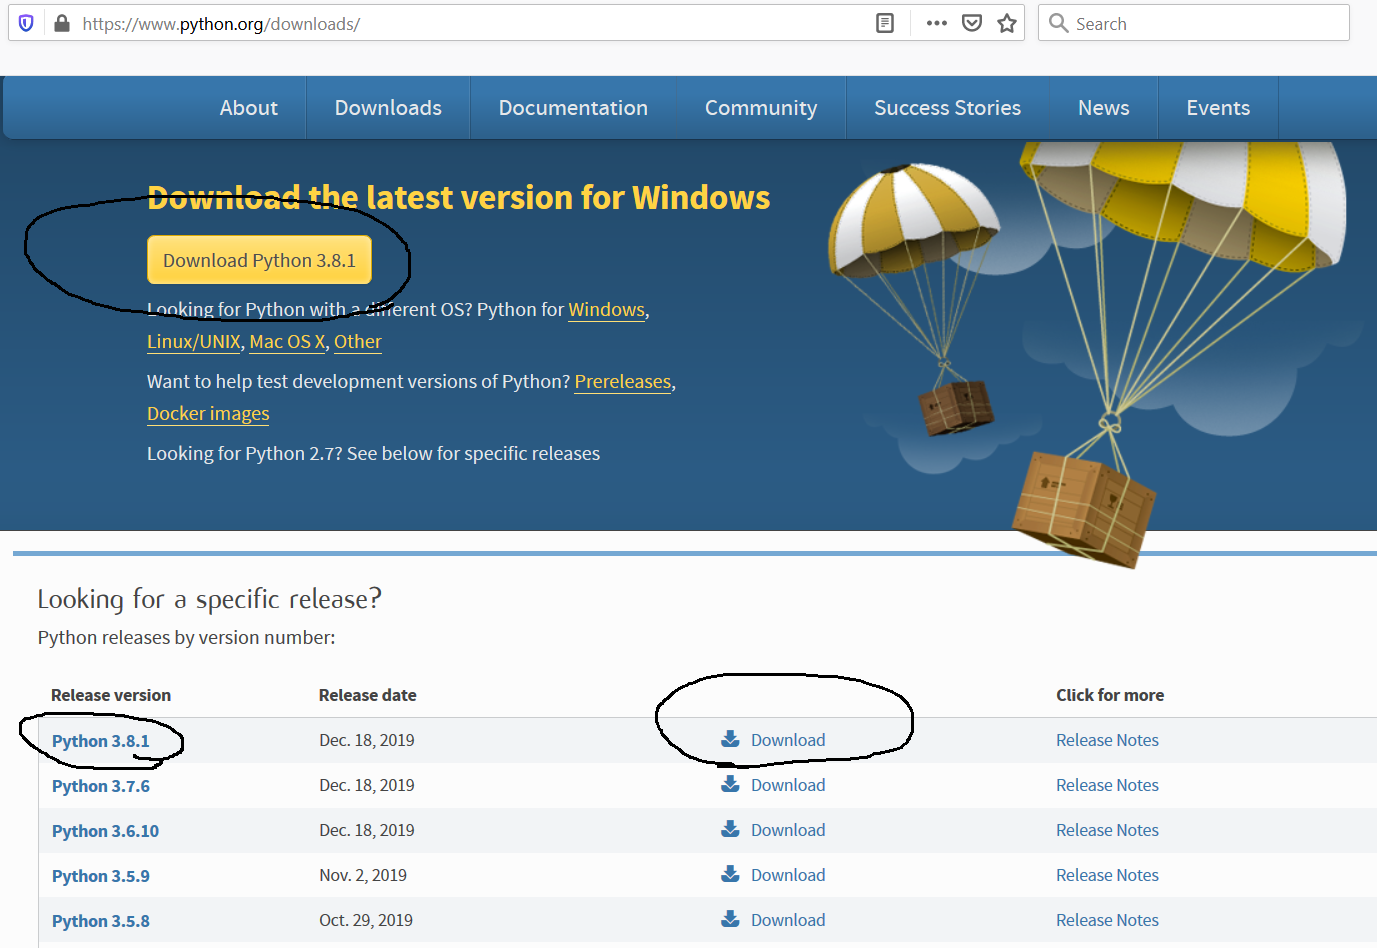This screenshot has height=948, width=1377.
Task: Click release date 'Oct. 29, 2019'
Action: [366, 920]
